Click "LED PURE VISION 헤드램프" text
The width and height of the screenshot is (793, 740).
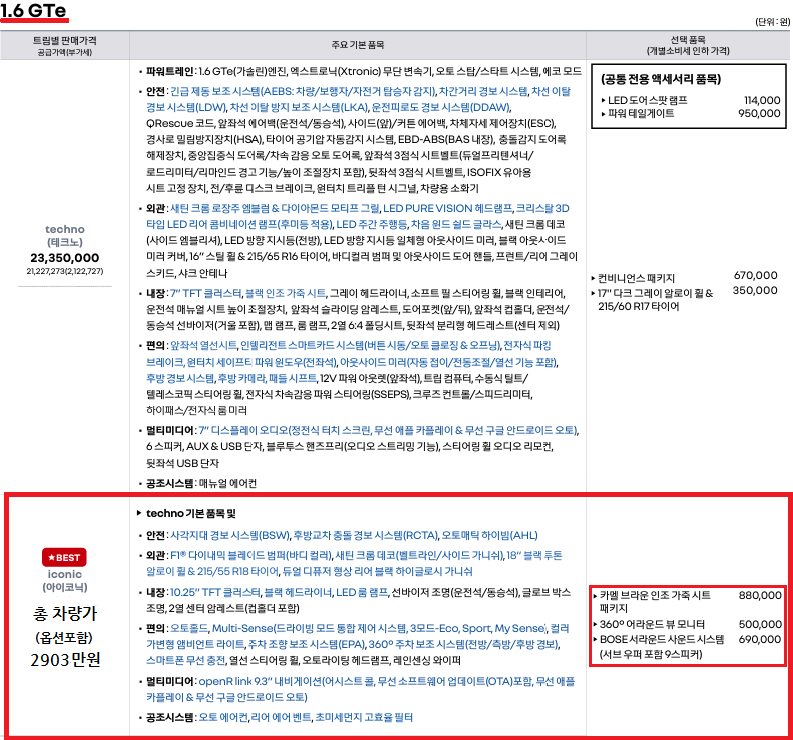click(x=448, y=208)
